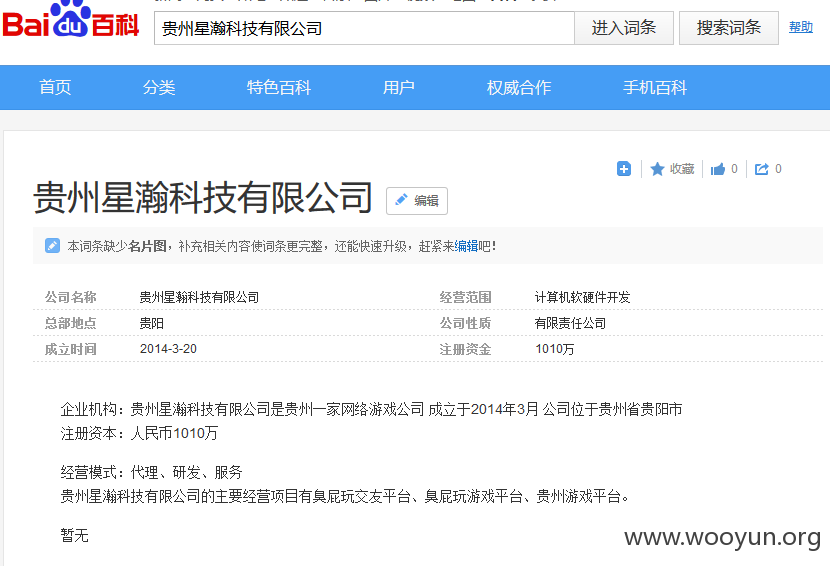Click the share arrow icon
The height and width of the screenshot is (566, 830).
pos(761,169)
